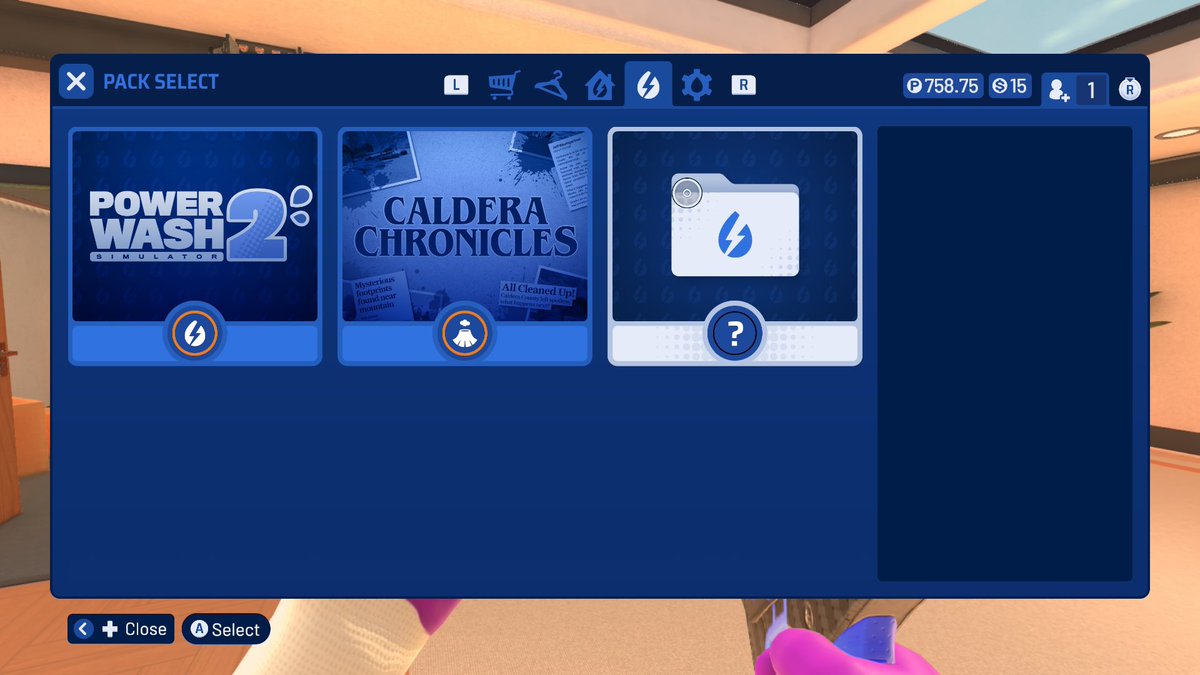Select the mystery folder pack card
This screenshot has width=1200, height=675.
(735, 246)
